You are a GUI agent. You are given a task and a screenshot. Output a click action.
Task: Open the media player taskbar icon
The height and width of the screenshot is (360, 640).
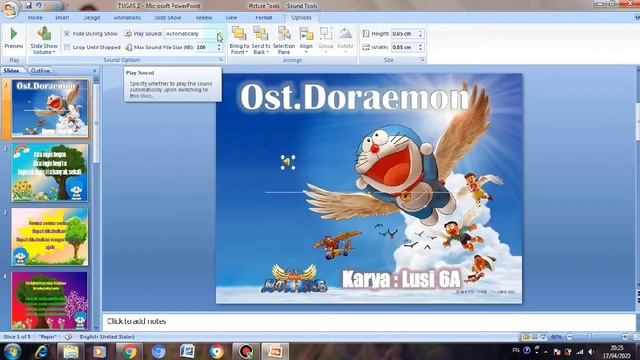point(100,351)
